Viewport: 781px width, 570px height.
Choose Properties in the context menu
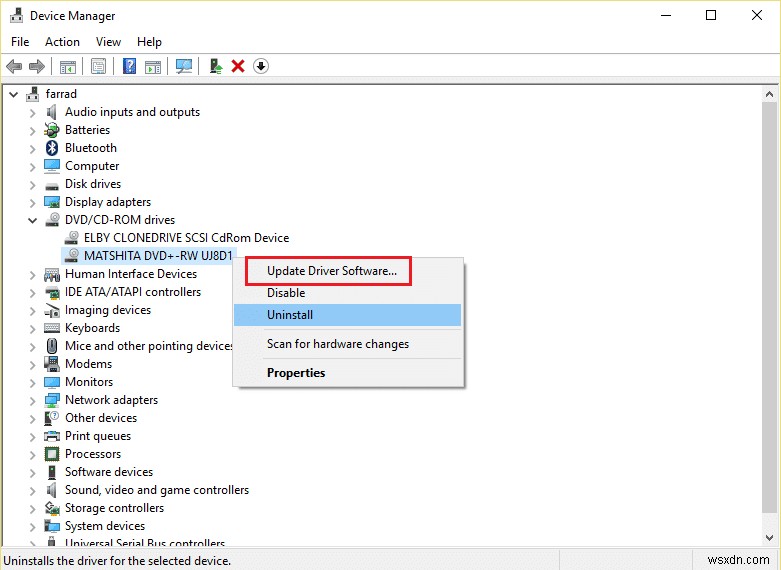tap(348, 373)
